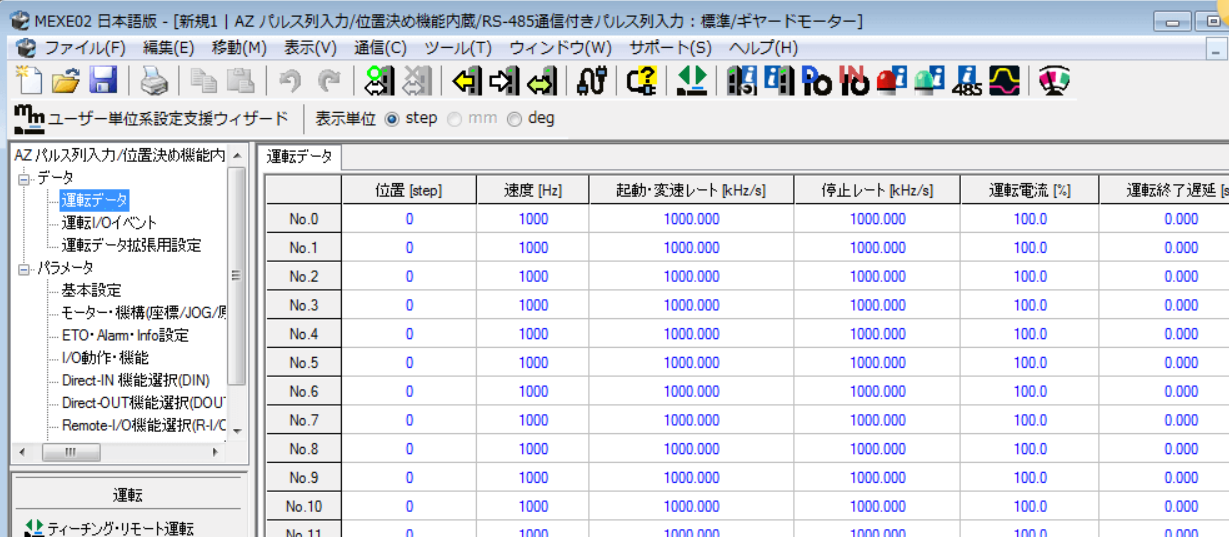This screenshot has width=1229, height=537.
Task: Click the Print icon in toolbar
Action: [x=153, y=81]
